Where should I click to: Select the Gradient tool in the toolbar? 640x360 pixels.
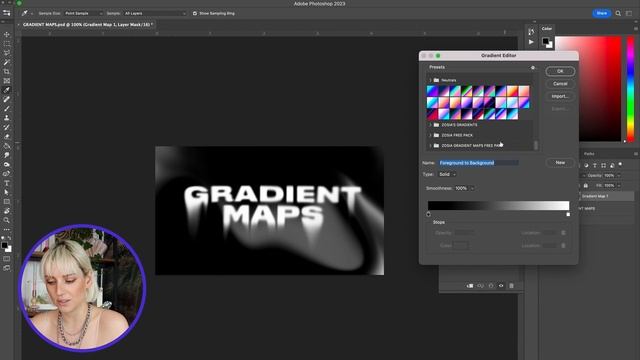coord(7,146)
